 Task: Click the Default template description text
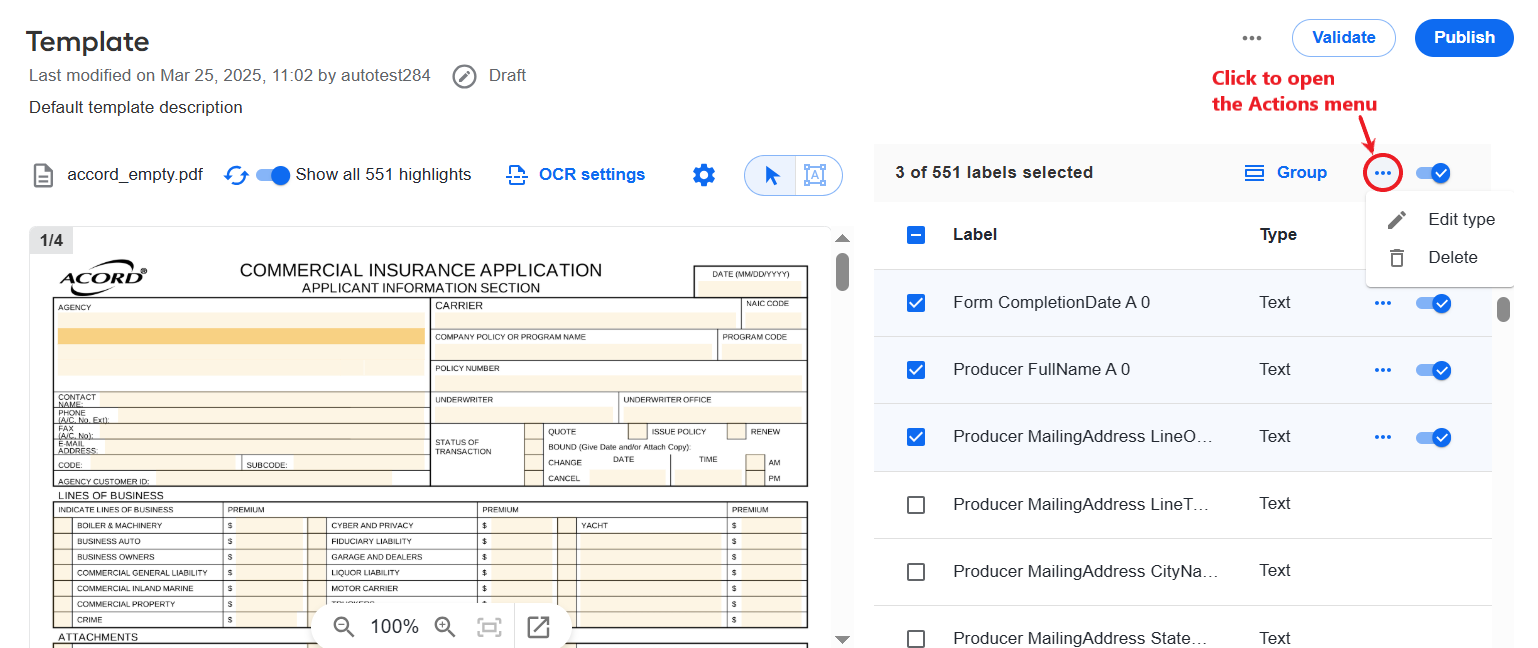(x=136, y=107)
